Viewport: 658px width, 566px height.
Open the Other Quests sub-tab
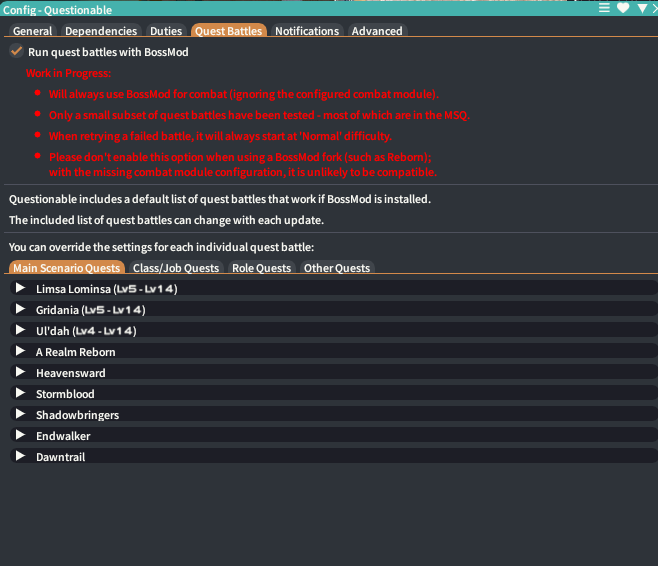337,268
